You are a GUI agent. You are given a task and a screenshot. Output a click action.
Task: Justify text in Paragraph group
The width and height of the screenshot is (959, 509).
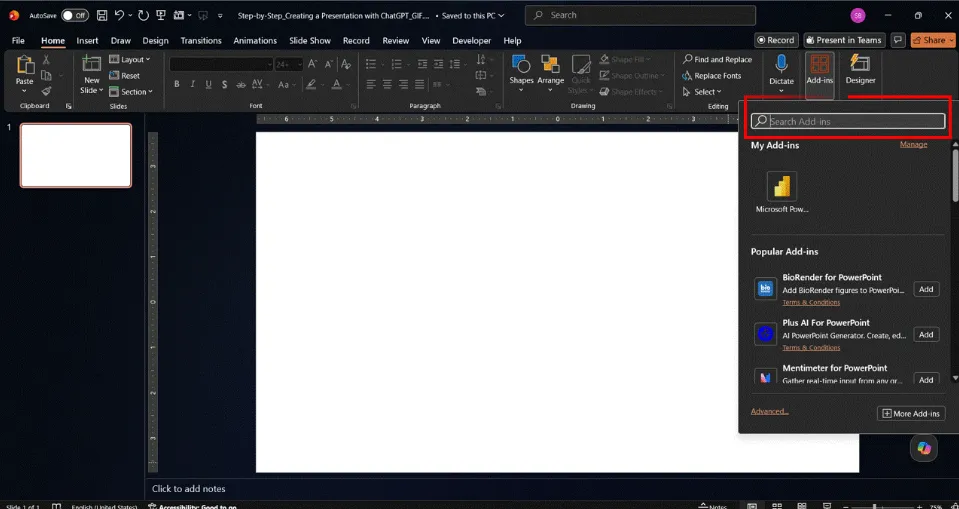419,84
